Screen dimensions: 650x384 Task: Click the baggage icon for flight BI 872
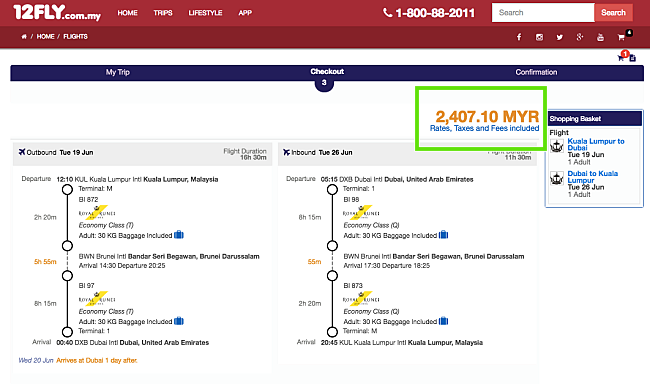[x=179, y=235]
